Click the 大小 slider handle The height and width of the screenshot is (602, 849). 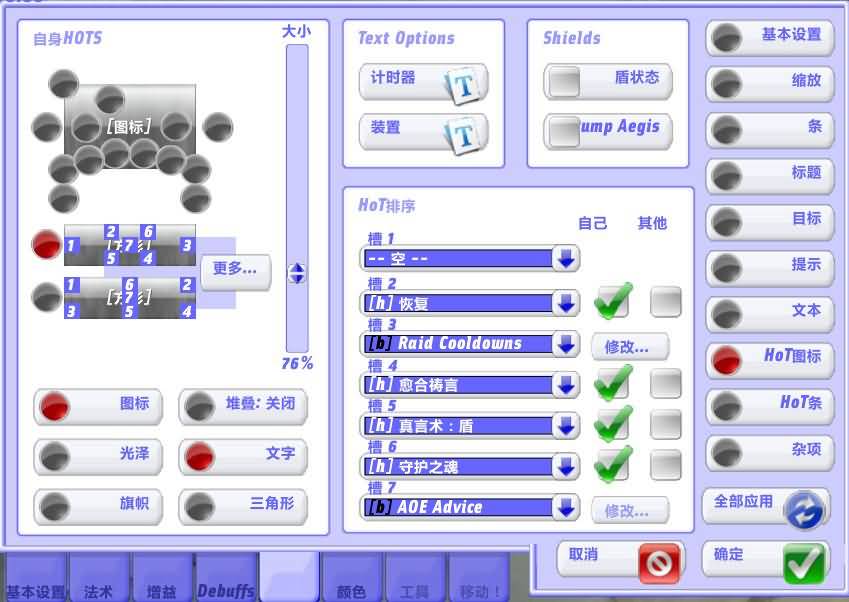click(x=297, y=273)
